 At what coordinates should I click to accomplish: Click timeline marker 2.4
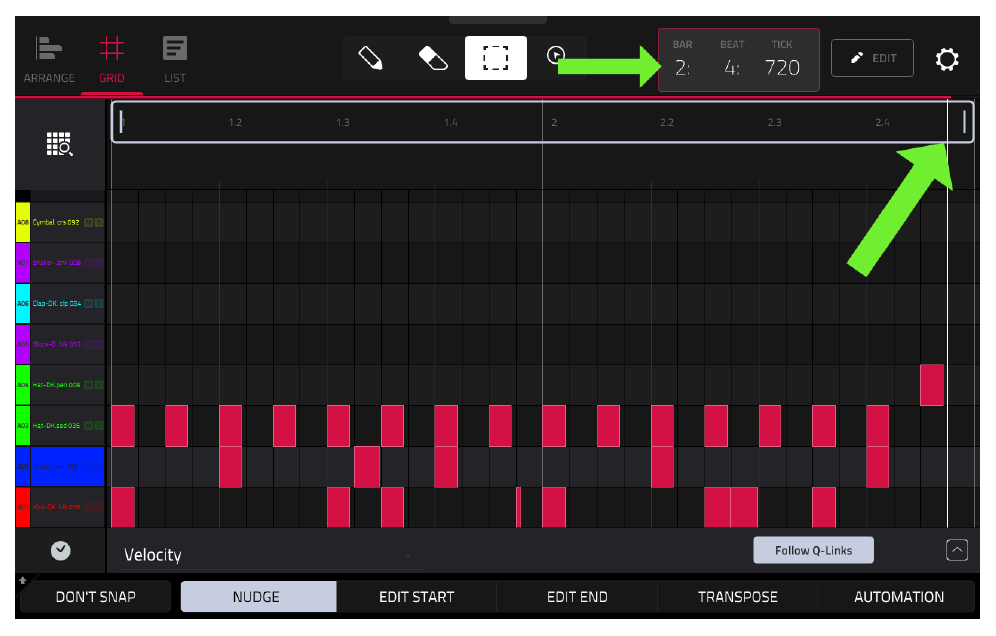pos(882,122)
